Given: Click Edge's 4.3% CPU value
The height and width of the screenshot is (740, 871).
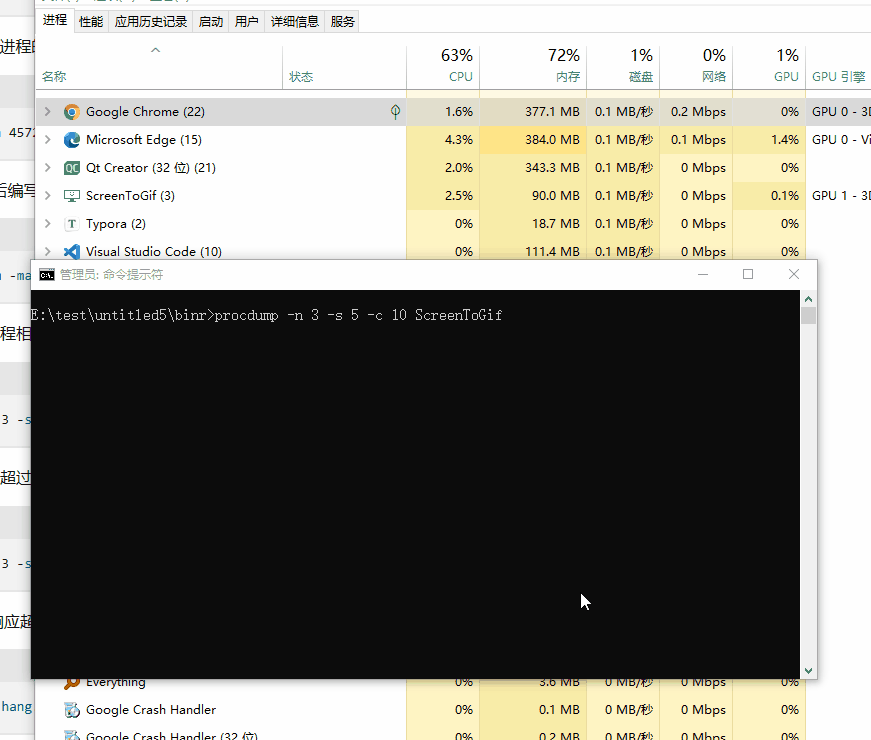Looking at the screenshot, I should click(459, 139).
